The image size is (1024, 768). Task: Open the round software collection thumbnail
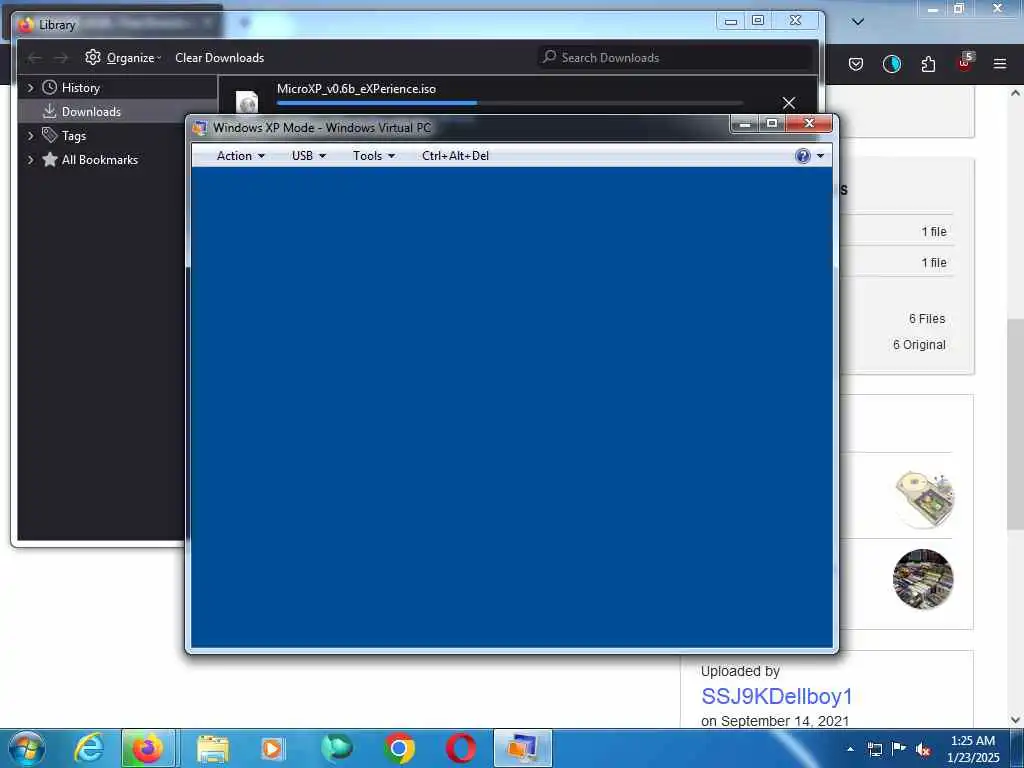point(923,579)
